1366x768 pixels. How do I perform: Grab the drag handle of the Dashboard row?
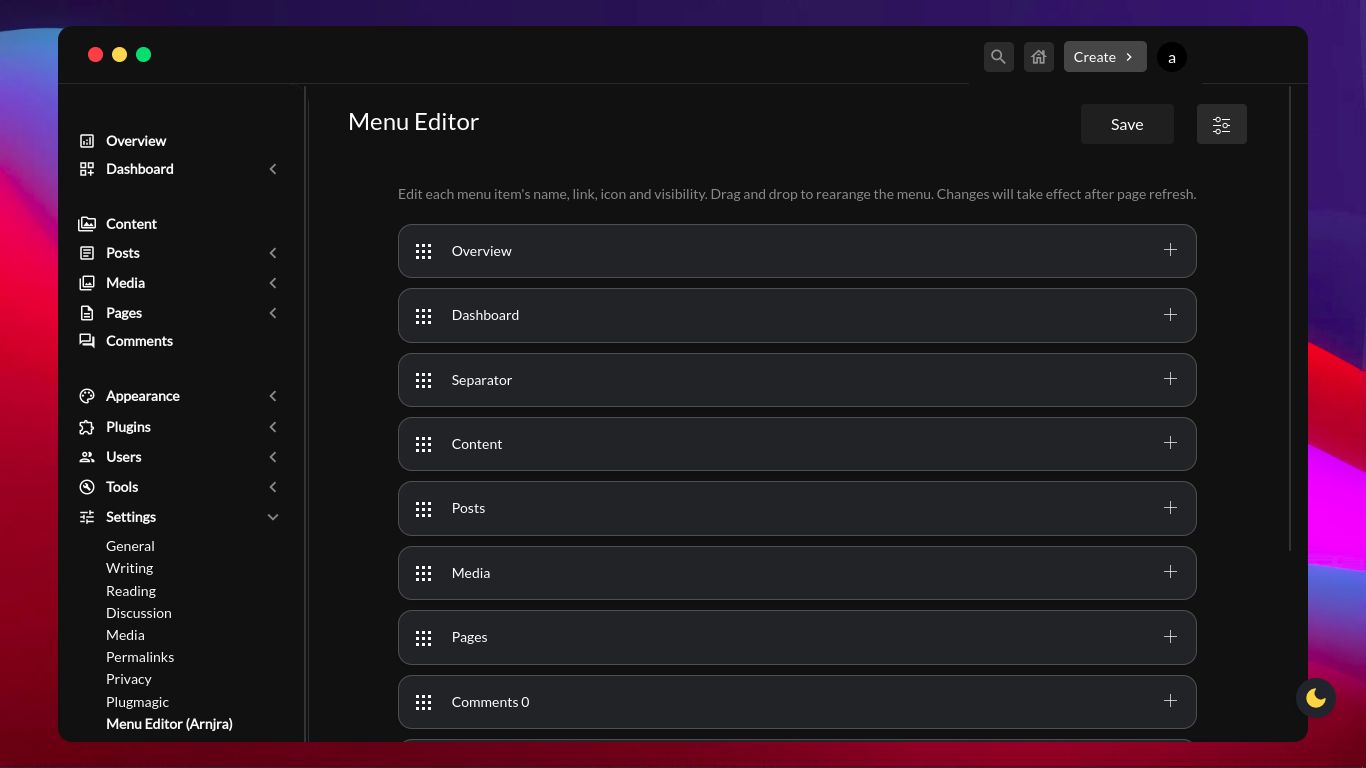click(424, 316)
